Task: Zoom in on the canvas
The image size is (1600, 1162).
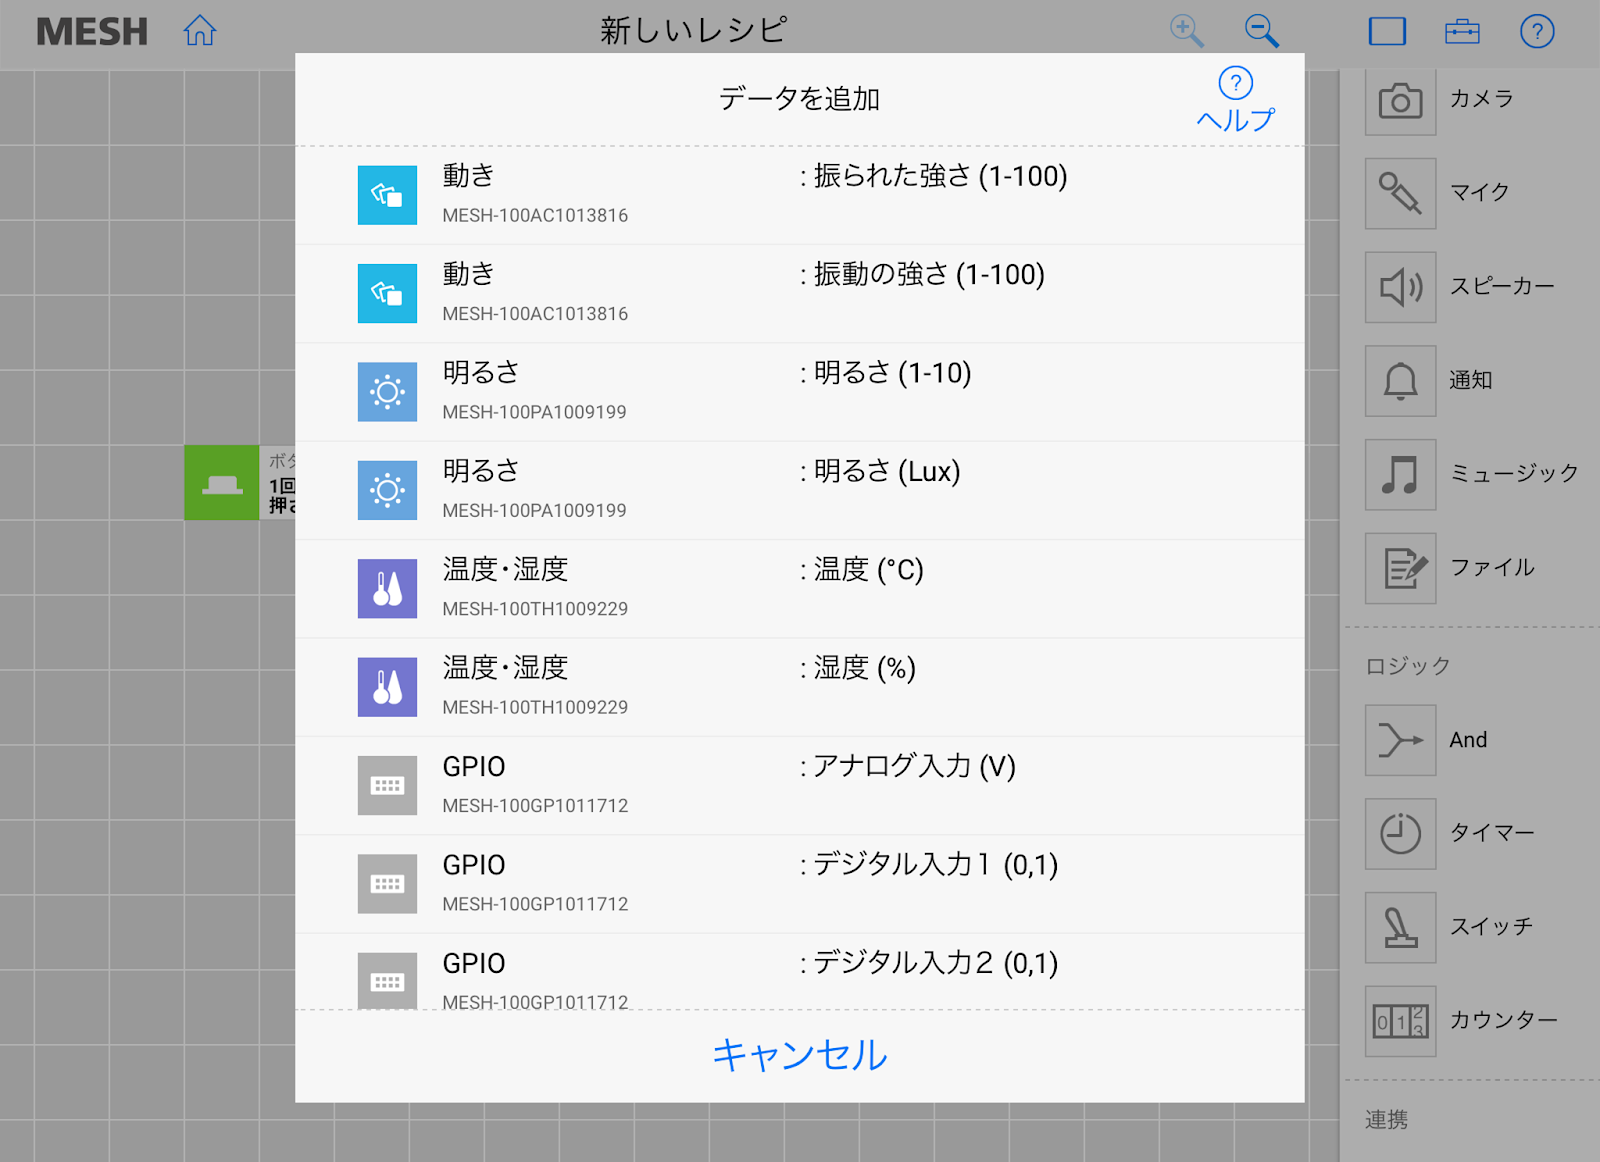Action: [1186, 31]
